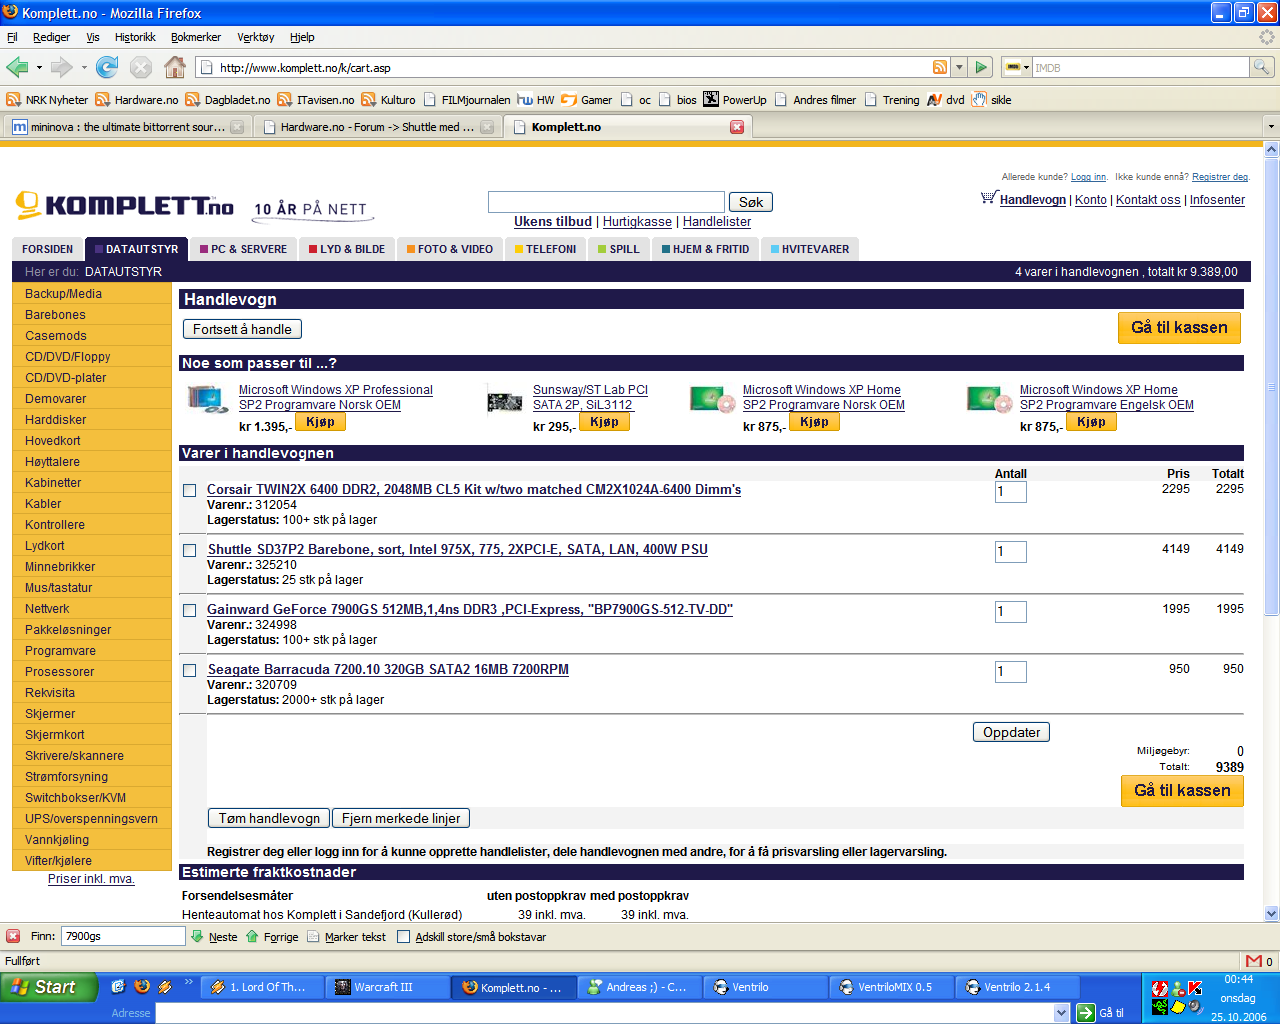Viewport: 1280px width, 1024px height.
Task: Open the dvd bookmark
Action: coord(946,99)
